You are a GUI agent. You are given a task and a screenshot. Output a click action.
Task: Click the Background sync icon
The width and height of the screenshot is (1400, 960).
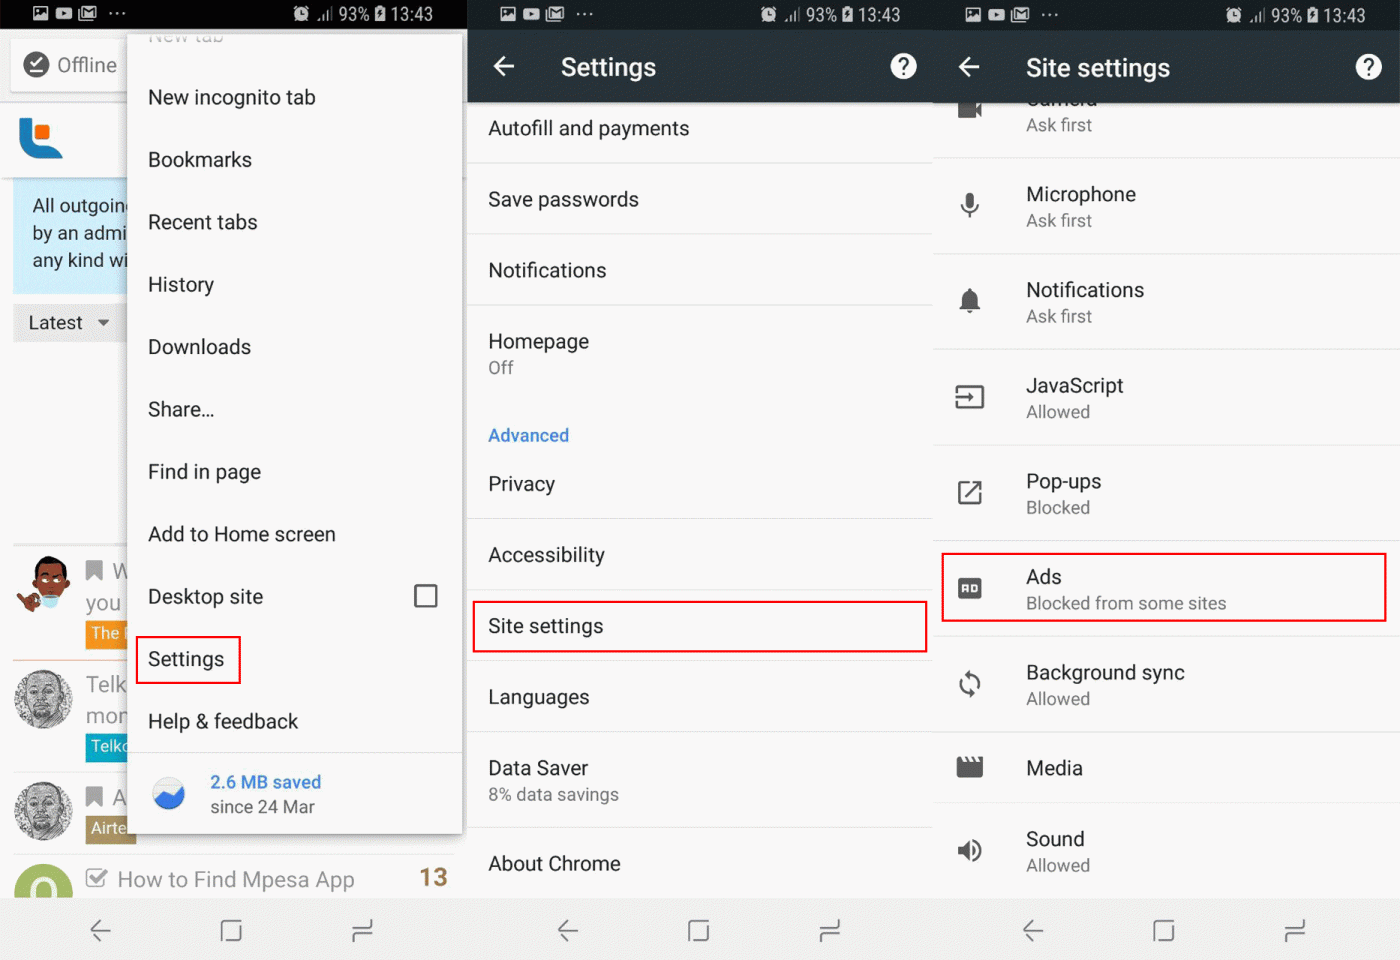[969, 684]
